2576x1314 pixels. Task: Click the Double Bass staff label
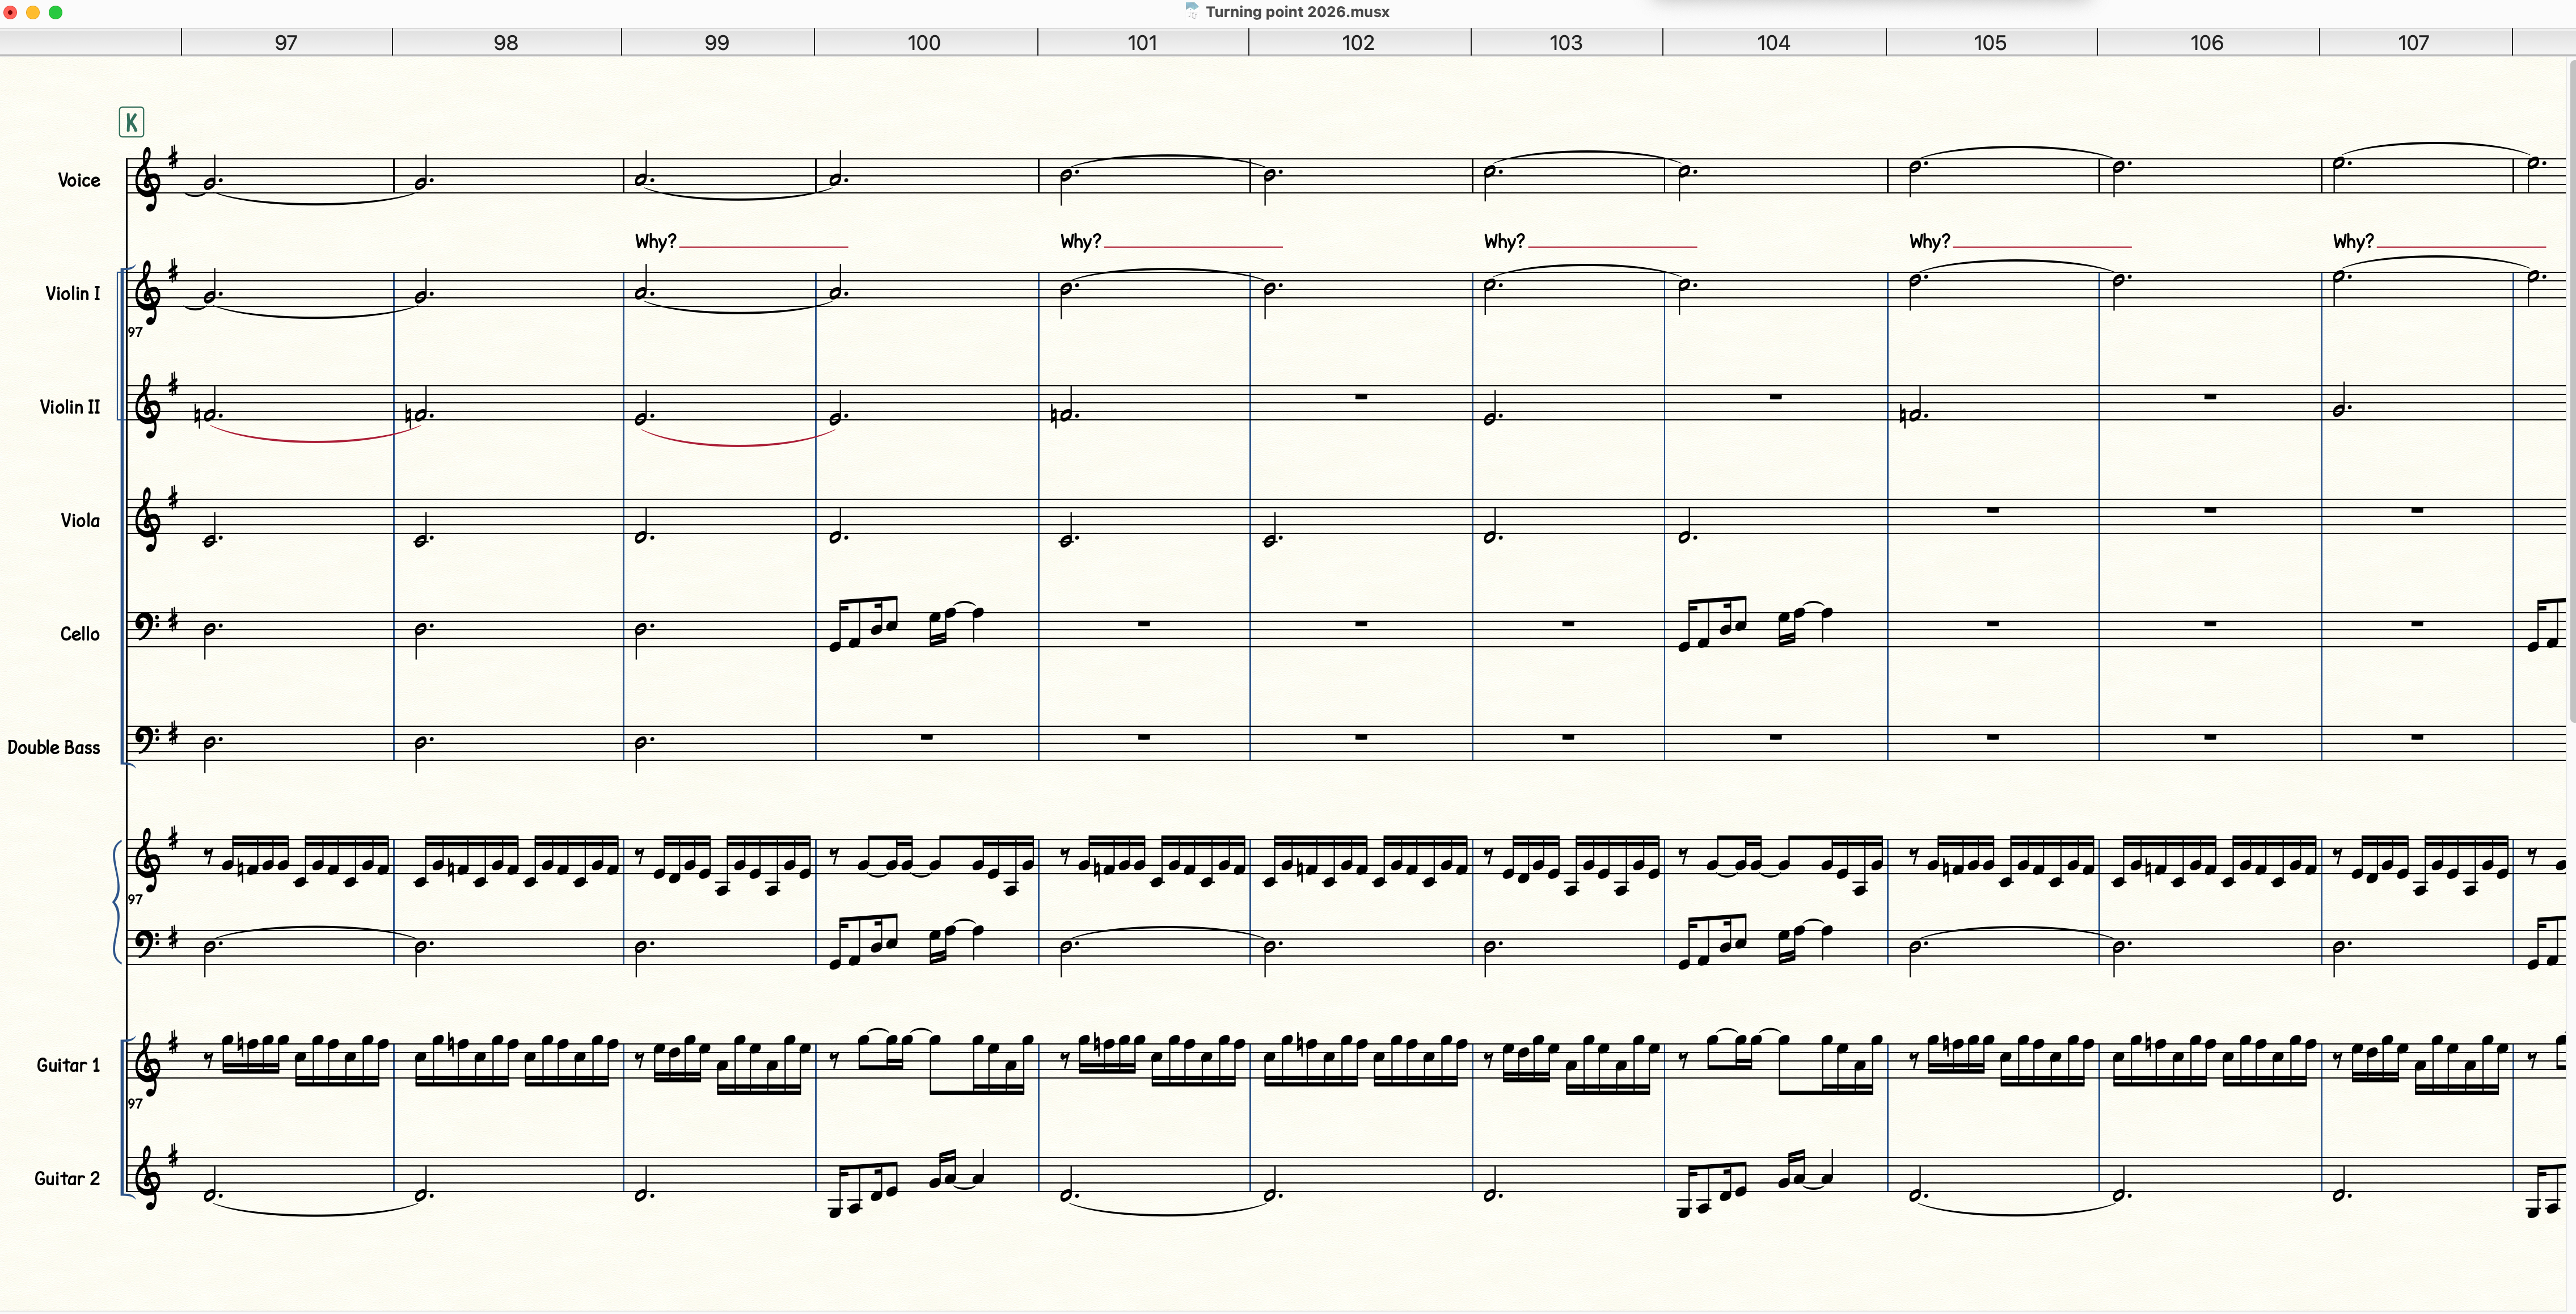(x=54, y=747)
